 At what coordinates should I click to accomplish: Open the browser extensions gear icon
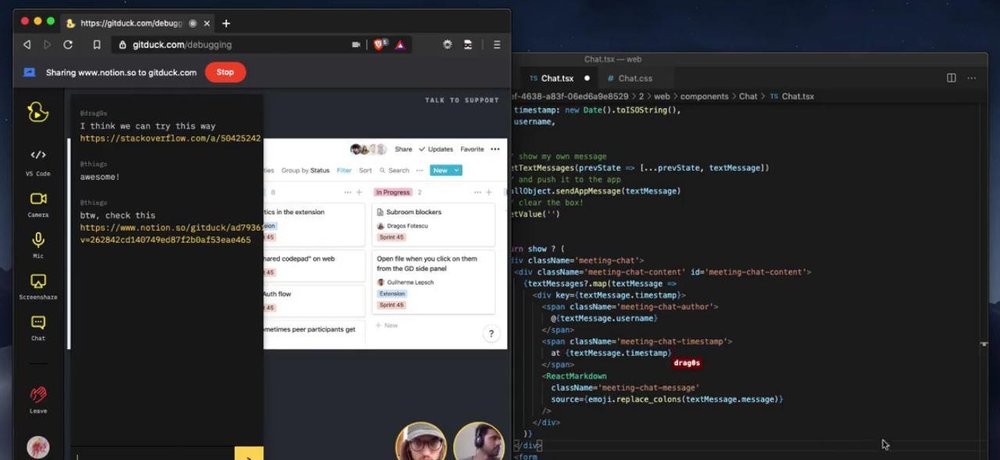(x=448, y=45)
